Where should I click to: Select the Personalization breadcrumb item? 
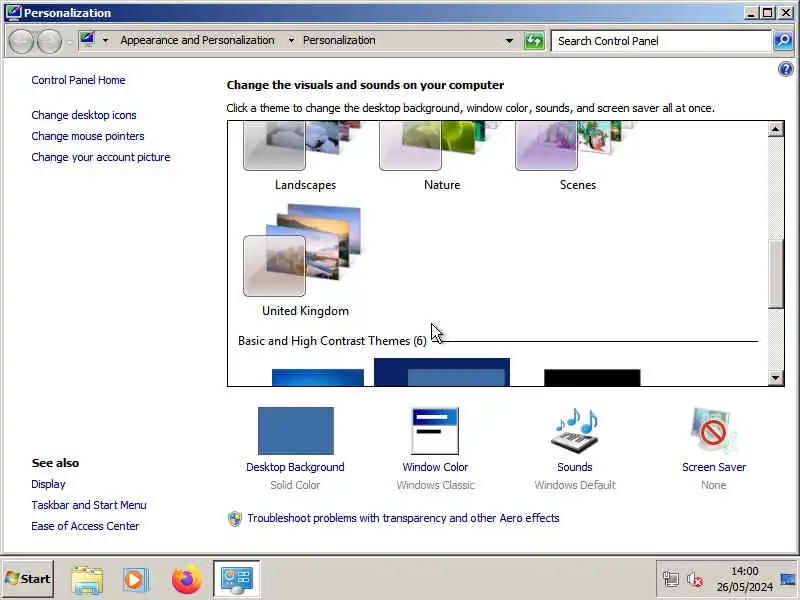339,40
